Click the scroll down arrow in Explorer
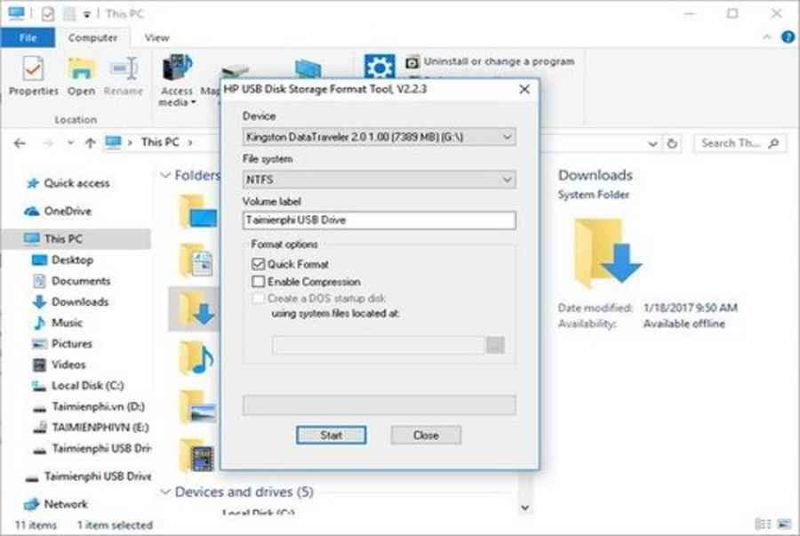 525,508
